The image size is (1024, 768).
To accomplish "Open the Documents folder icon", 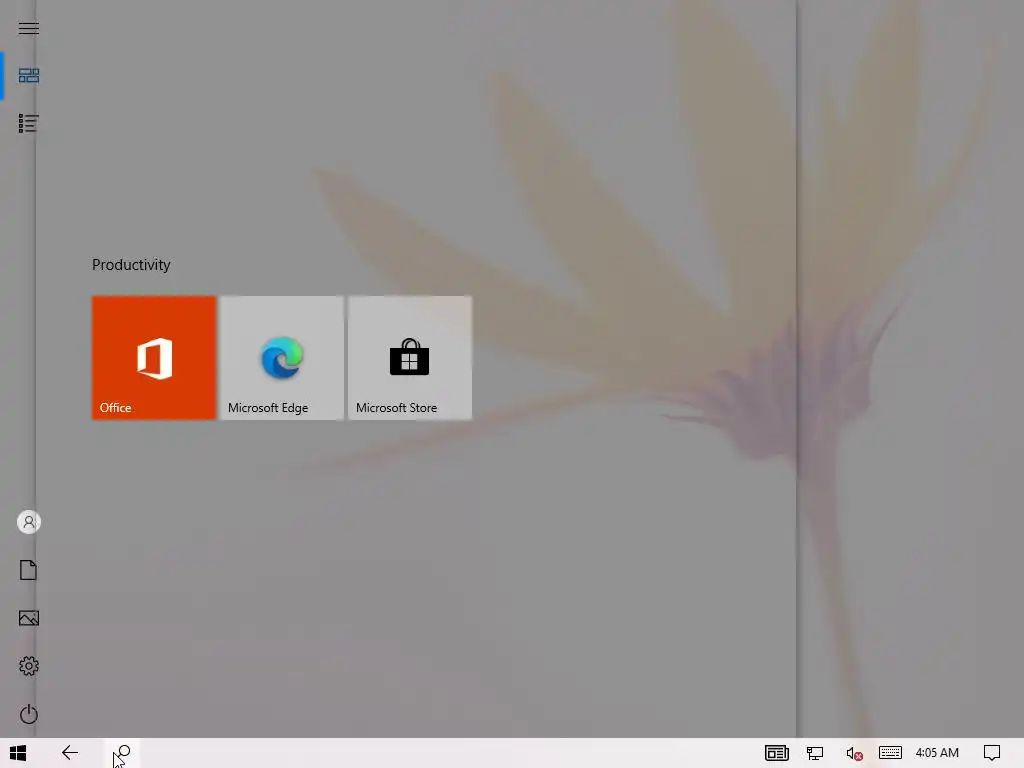I will 29,570.
